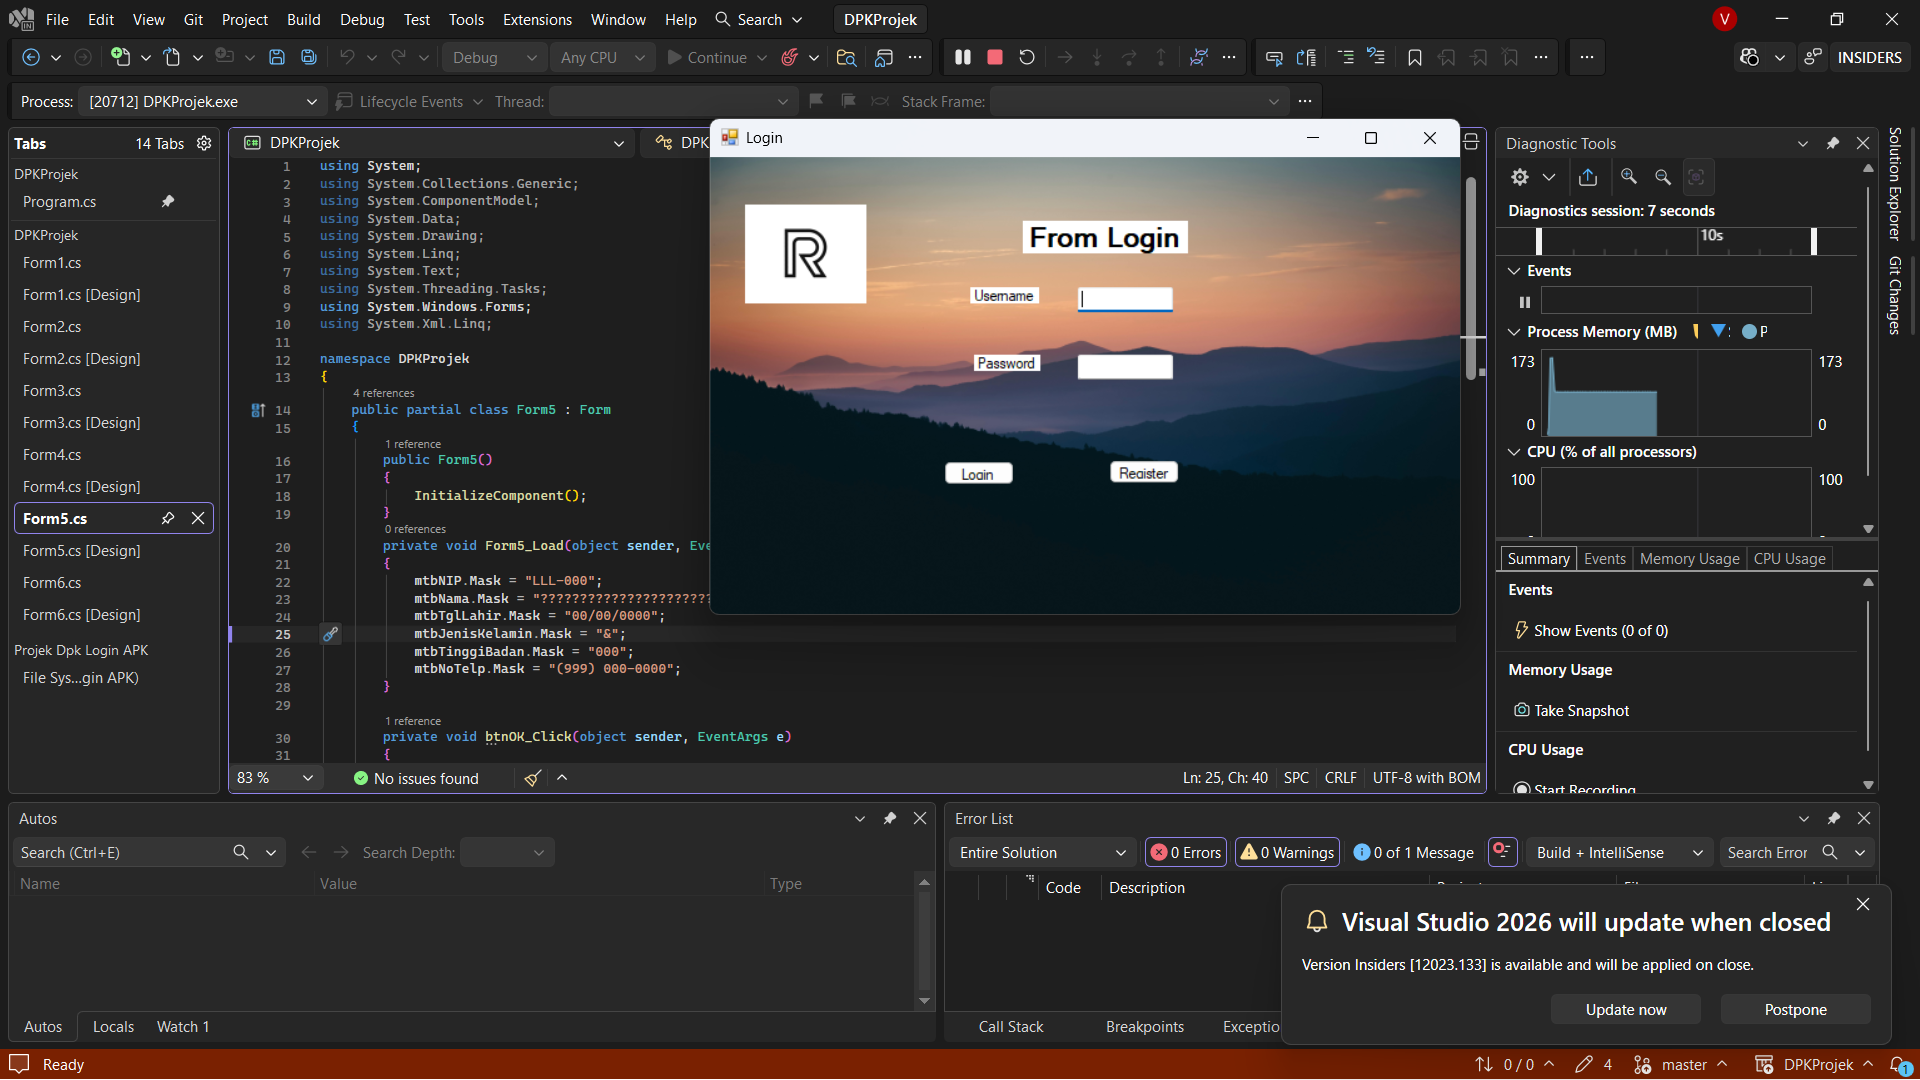Zoom in on the diagnostics timeline
Image resolution: width=1920 pixels, height=1080 pixels.
1629,177
